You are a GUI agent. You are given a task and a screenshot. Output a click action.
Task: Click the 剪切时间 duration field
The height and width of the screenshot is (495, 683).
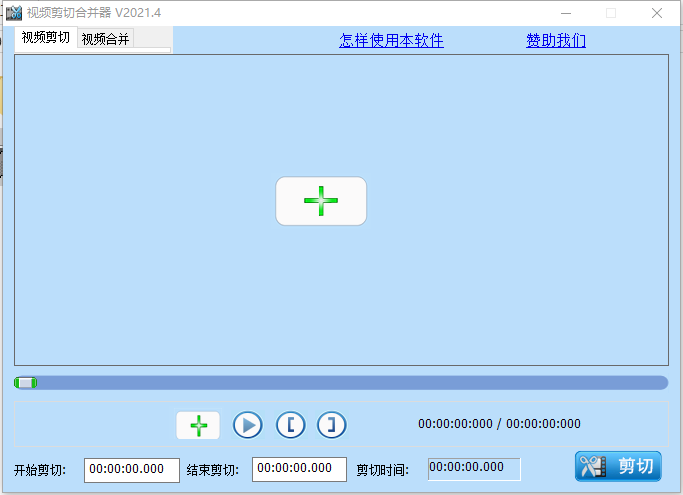point(474,469)
